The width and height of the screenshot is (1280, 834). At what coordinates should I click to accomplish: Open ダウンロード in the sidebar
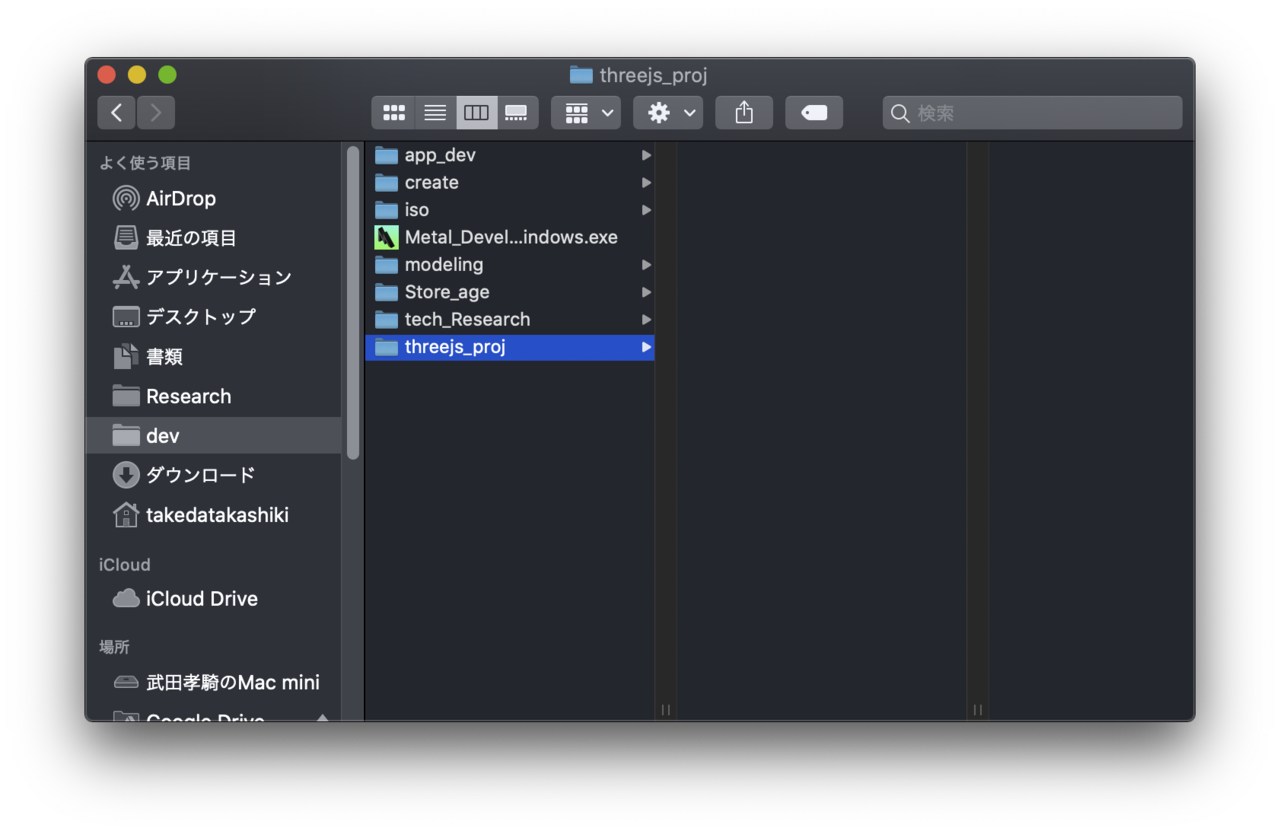pyautogui.click(x=213, y=475)
